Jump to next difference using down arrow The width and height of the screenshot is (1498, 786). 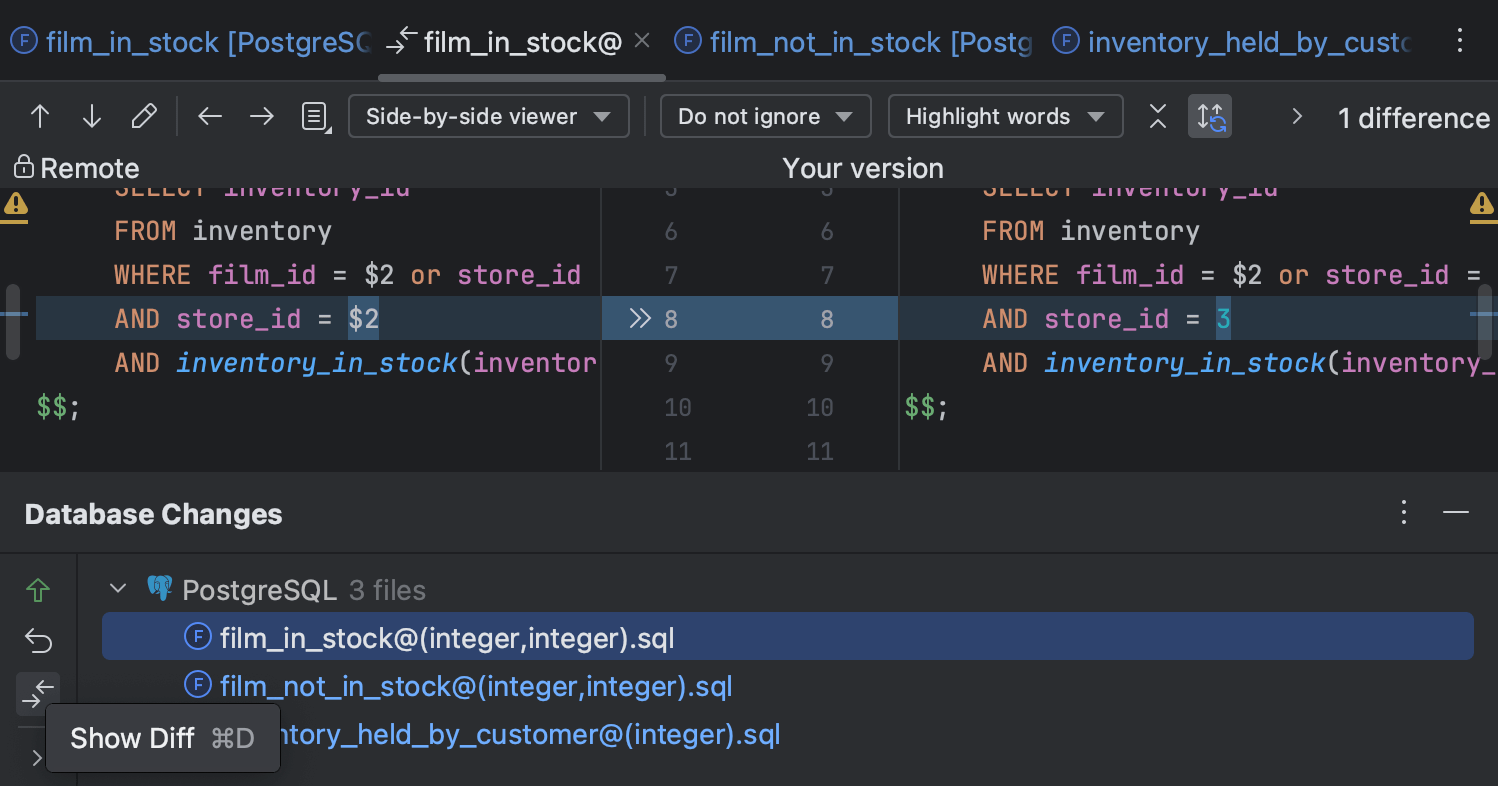click(x=91, y=116)
